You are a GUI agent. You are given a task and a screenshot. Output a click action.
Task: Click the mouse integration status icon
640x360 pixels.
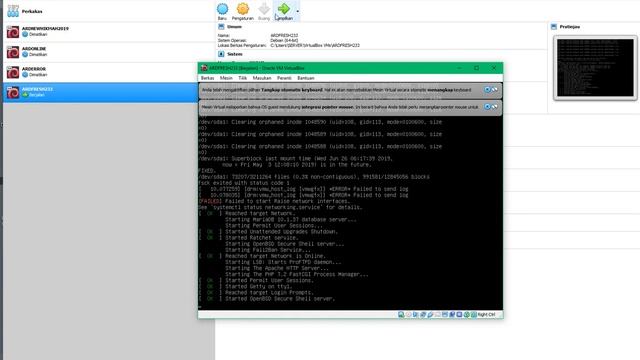[467, 315]
